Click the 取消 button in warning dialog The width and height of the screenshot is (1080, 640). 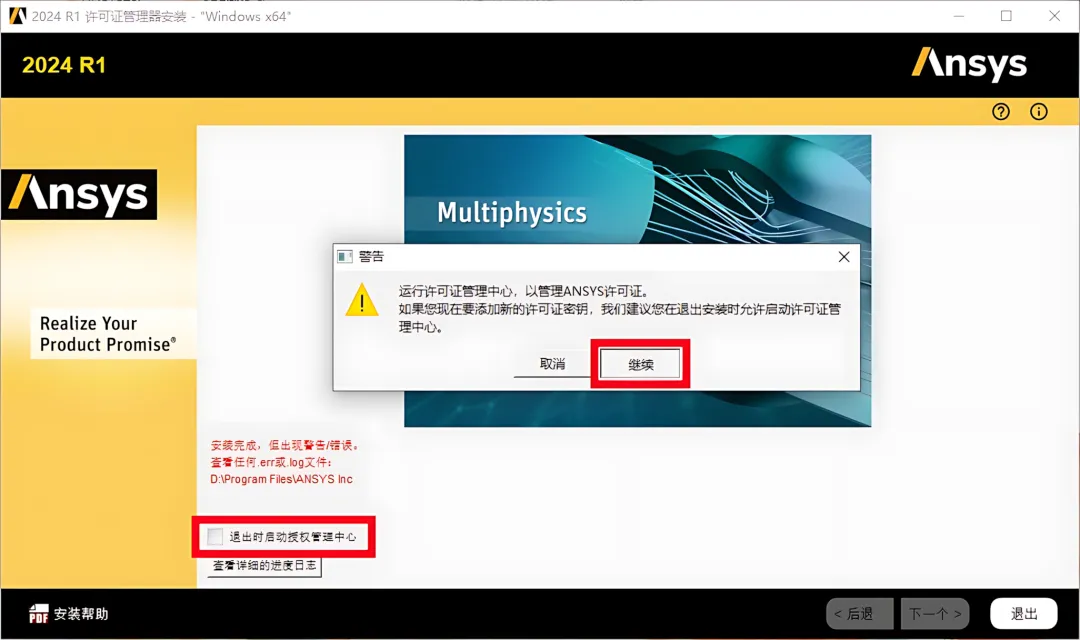[x=552, y=364]
